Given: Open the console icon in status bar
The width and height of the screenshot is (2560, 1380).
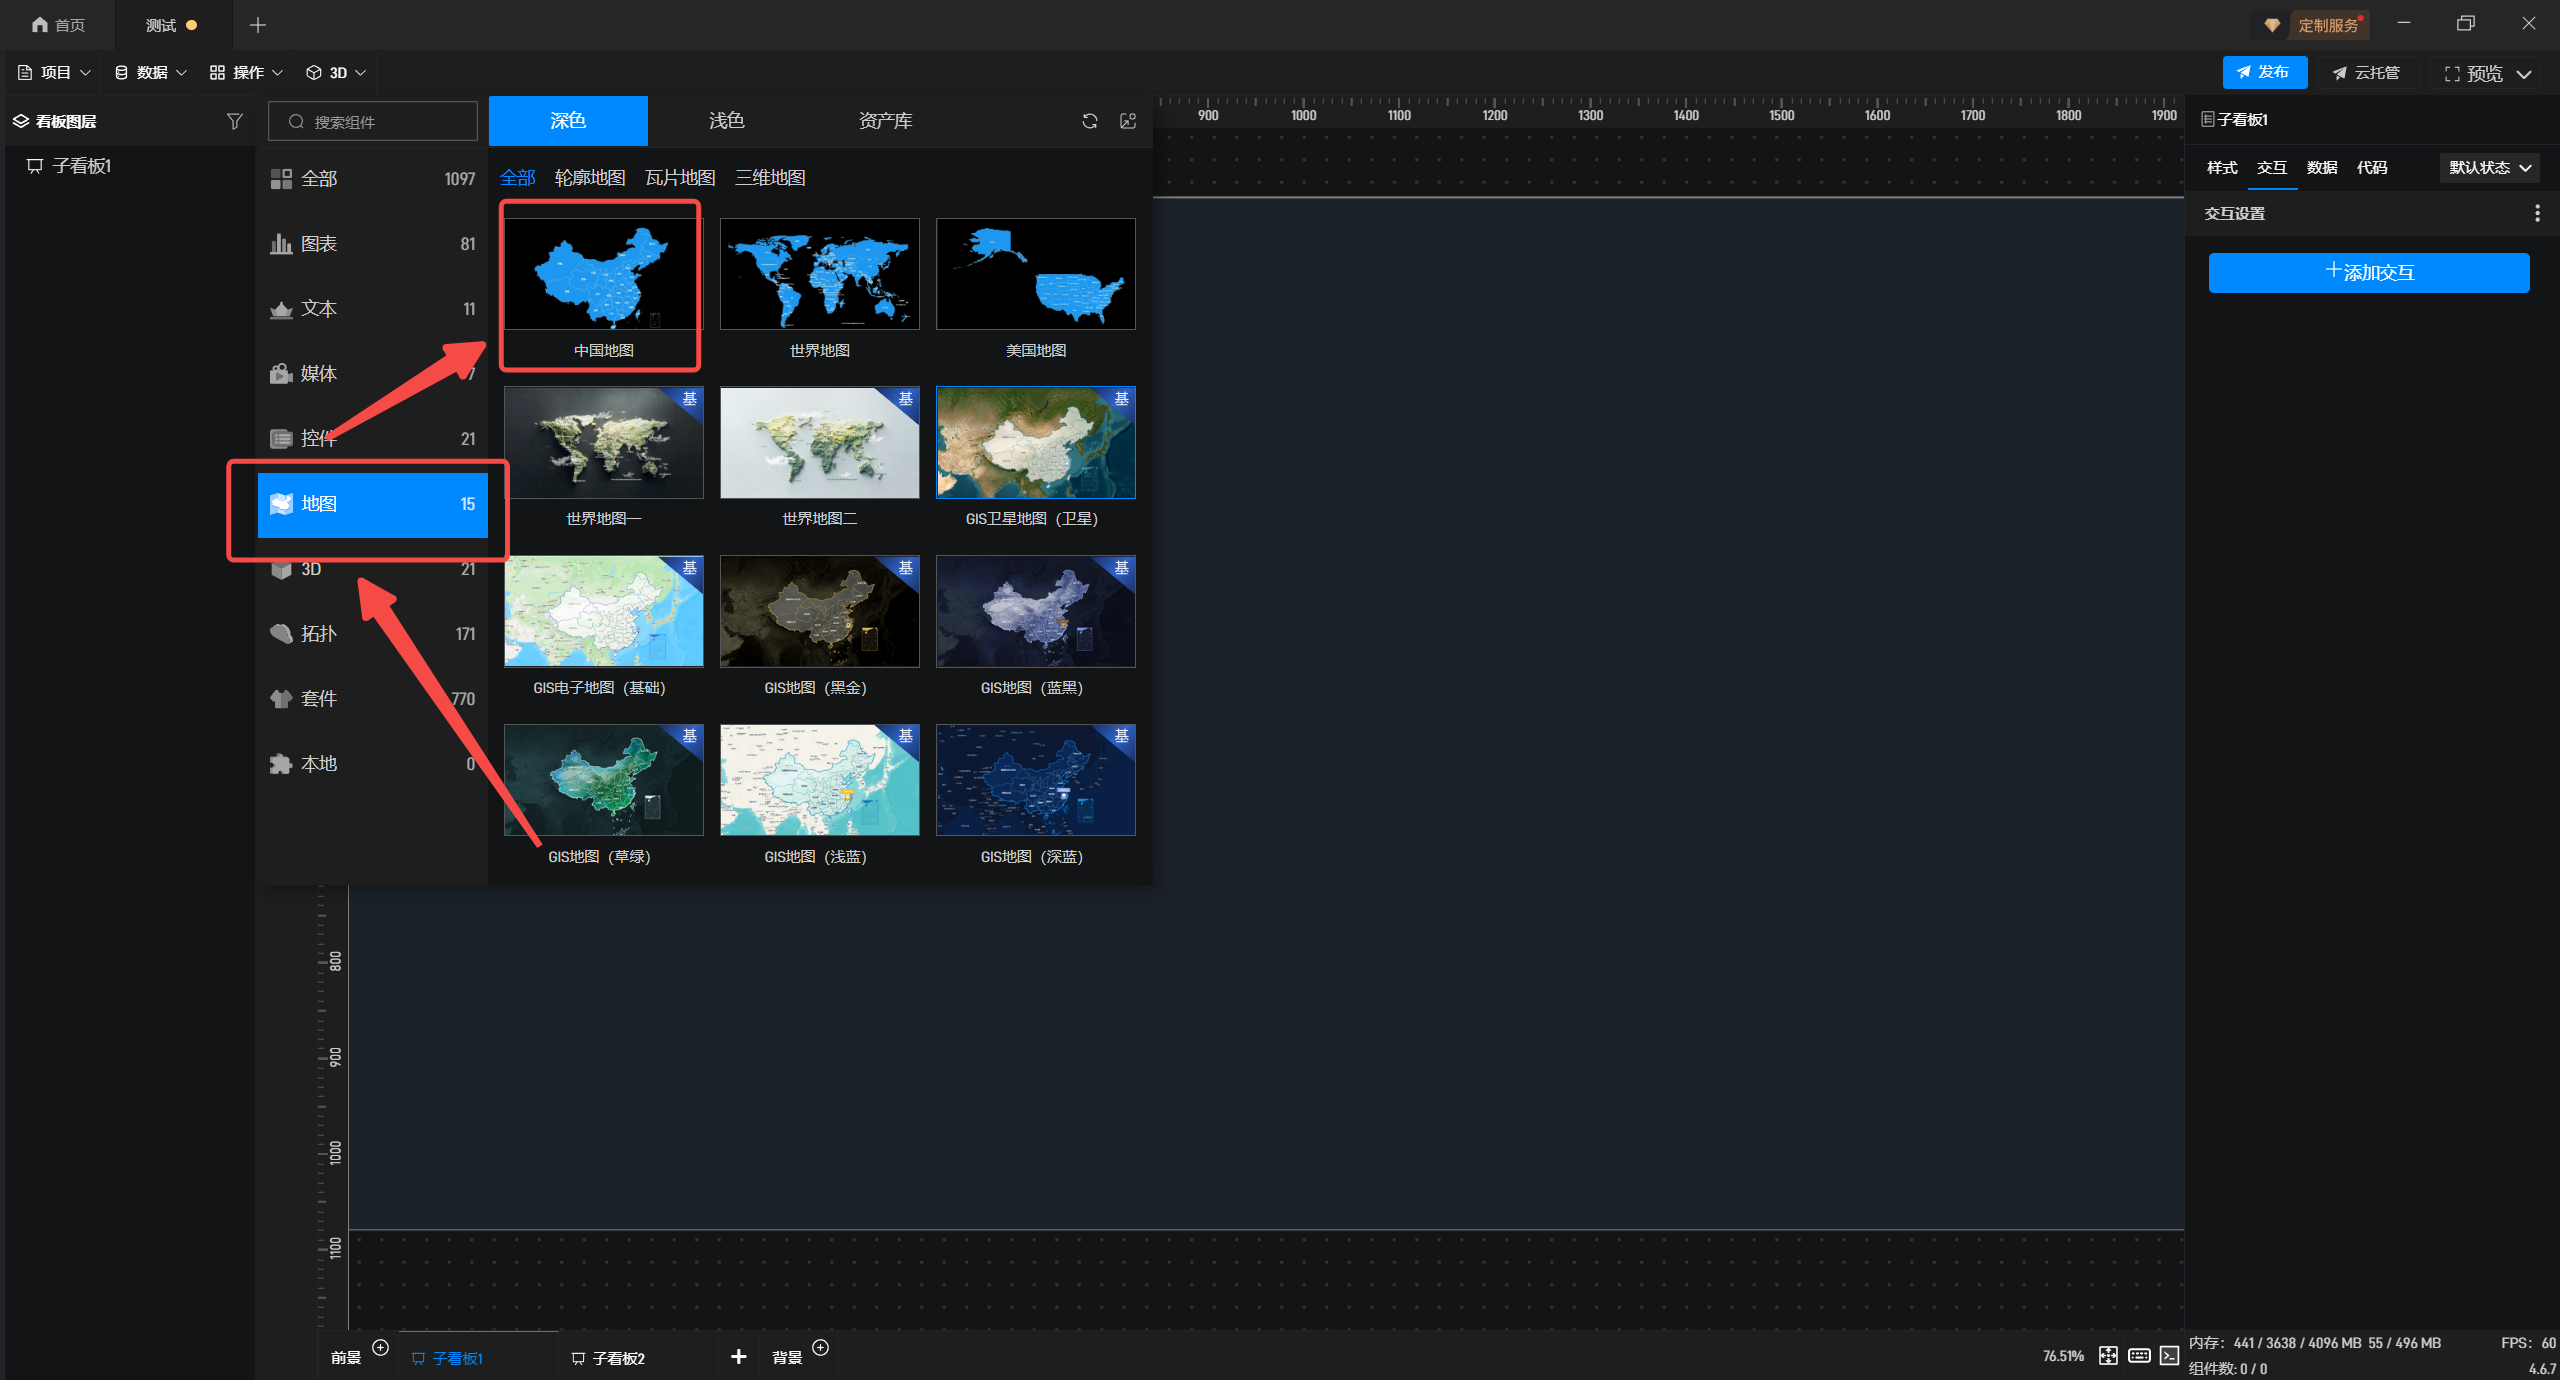Looking at the screenshot, I should pyautogui.click(x=2169, y=1355).
